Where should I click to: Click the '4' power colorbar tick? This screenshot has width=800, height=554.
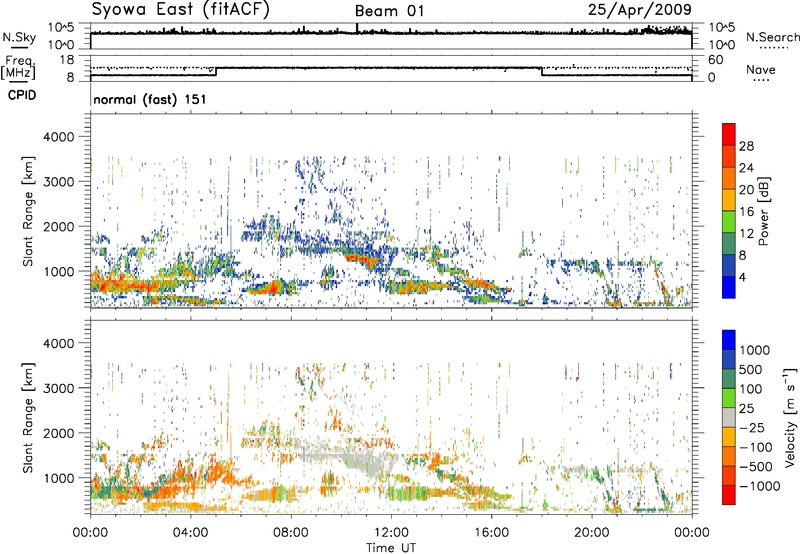tap(742, 277)
